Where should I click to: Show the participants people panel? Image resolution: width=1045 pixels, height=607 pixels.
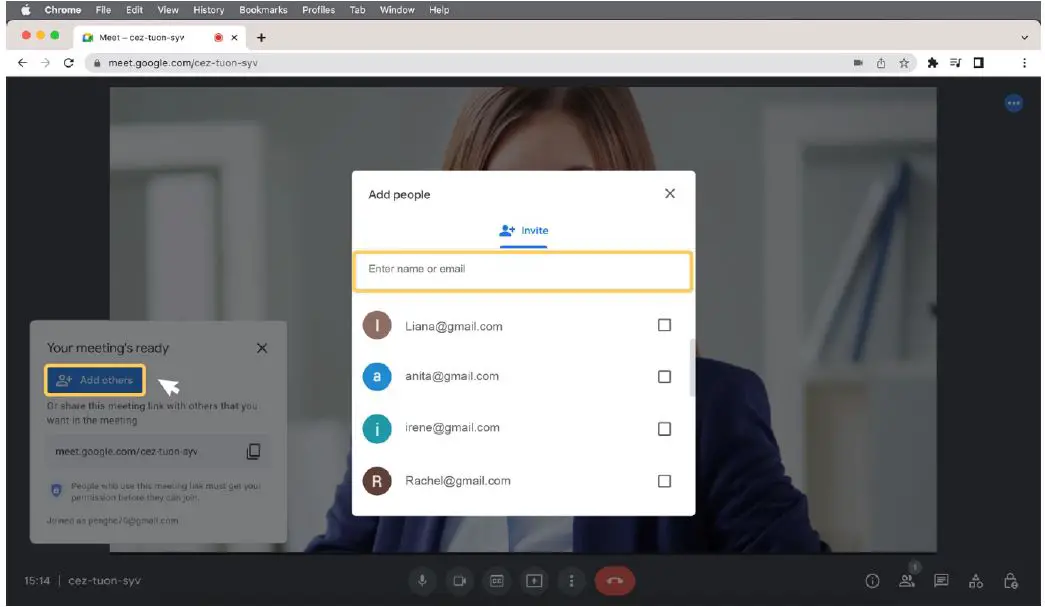point(907,581)
